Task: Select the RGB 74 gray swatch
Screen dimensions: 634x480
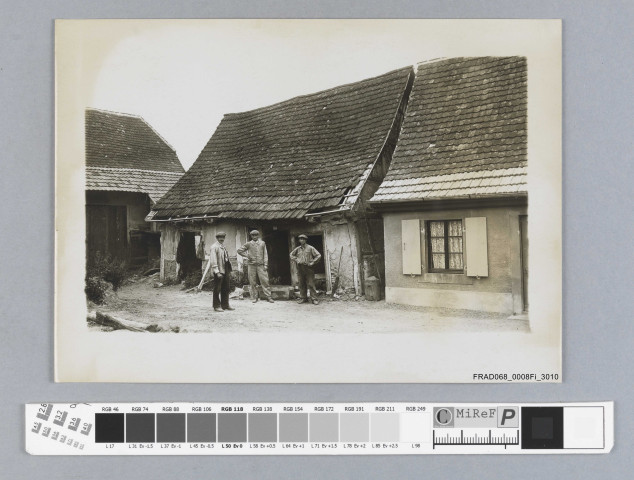Action: pos(140,428)
